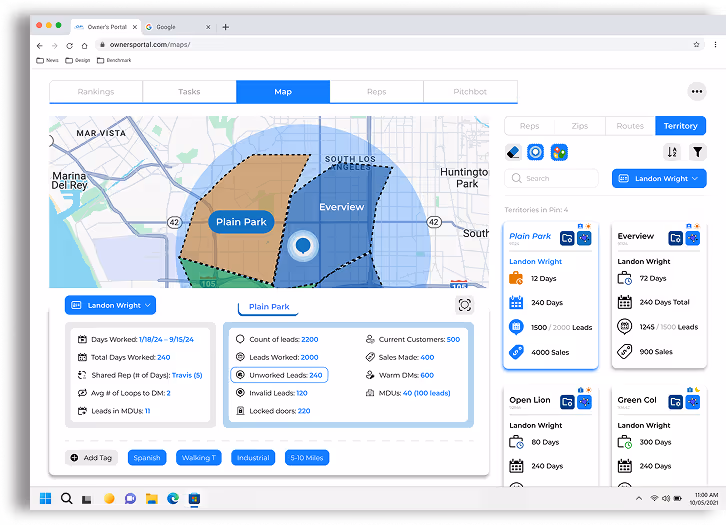726x525 pixels.
Task: Click the circular pin target icon
Action: [537, 152]
